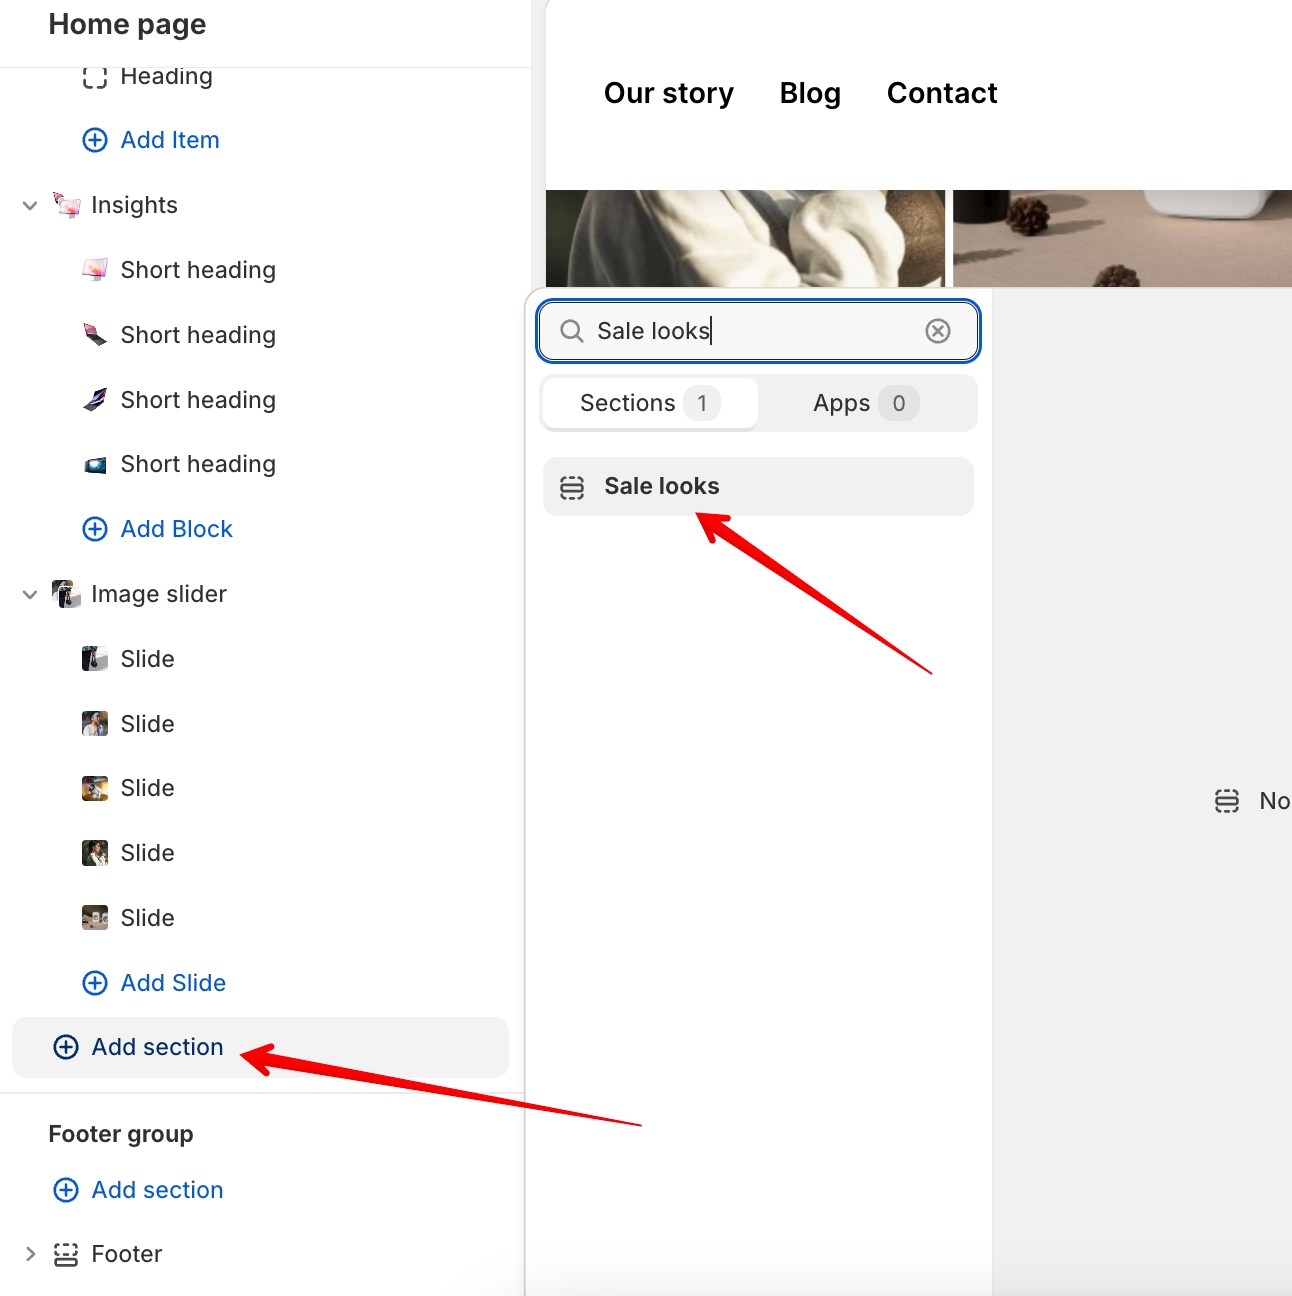Collapse the Insights section
Image resolution: width=1292 pixels, height=1296 pixels.
click(30, 205)
